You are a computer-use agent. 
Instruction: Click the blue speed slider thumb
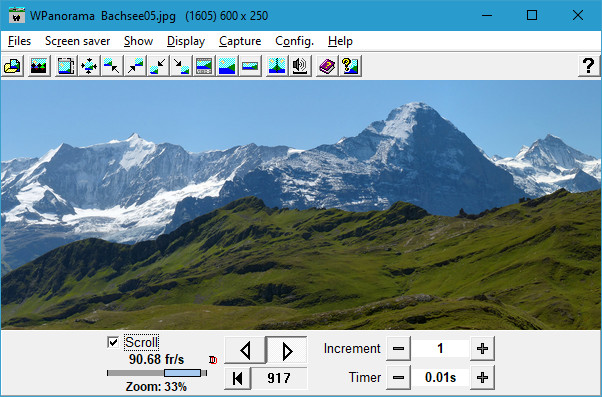pyautogui.click(x=182, y=373)
